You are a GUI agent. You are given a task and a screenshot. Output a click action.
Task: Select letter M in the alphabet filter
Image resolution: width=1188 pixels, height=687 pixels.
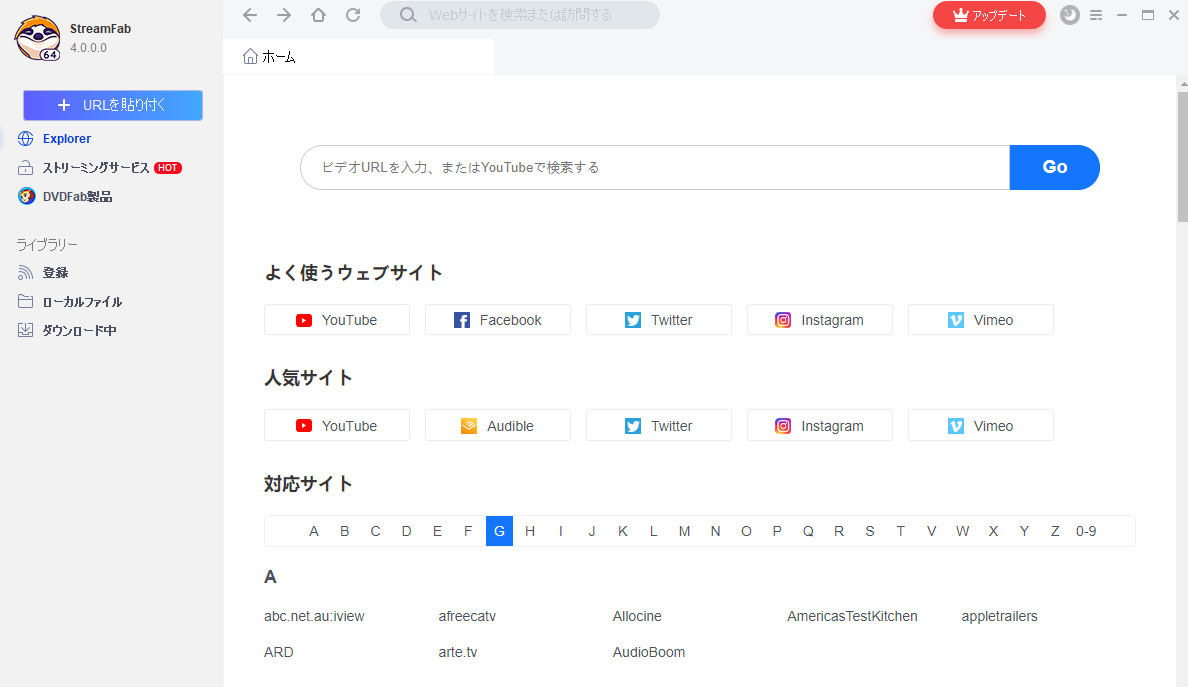click(684, 531)
